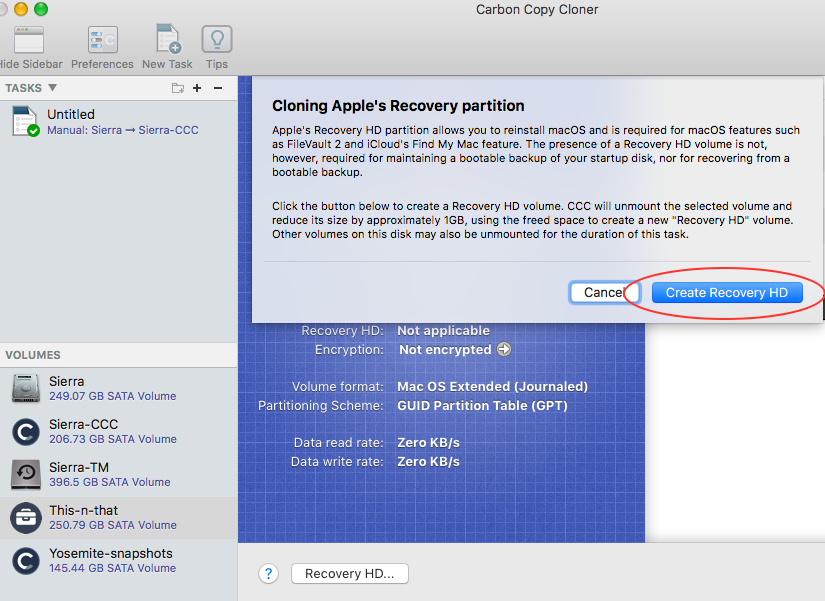Click '206.73 GB SATA Volume' text
Screen dimensions: 825x601
coord(113,439)
